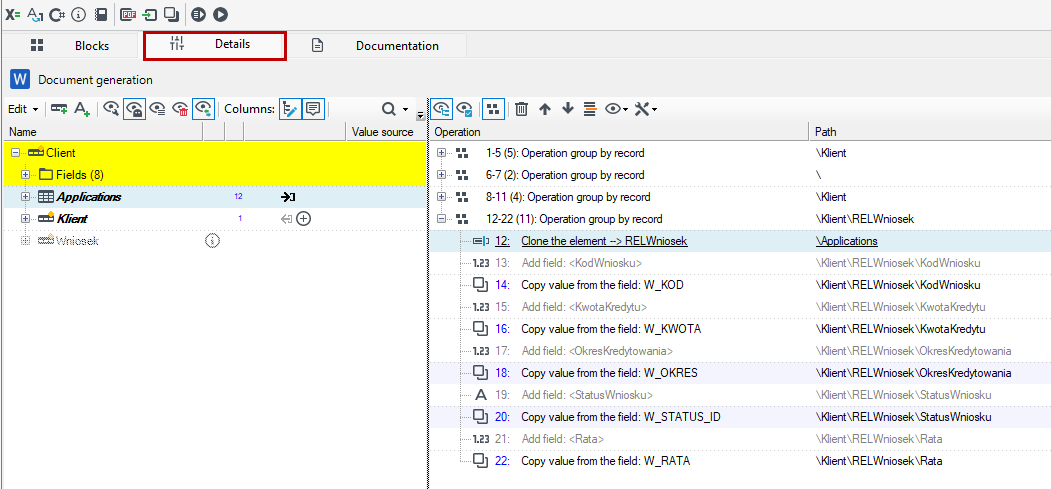Click the green arrow import icon

coord(150,13)
